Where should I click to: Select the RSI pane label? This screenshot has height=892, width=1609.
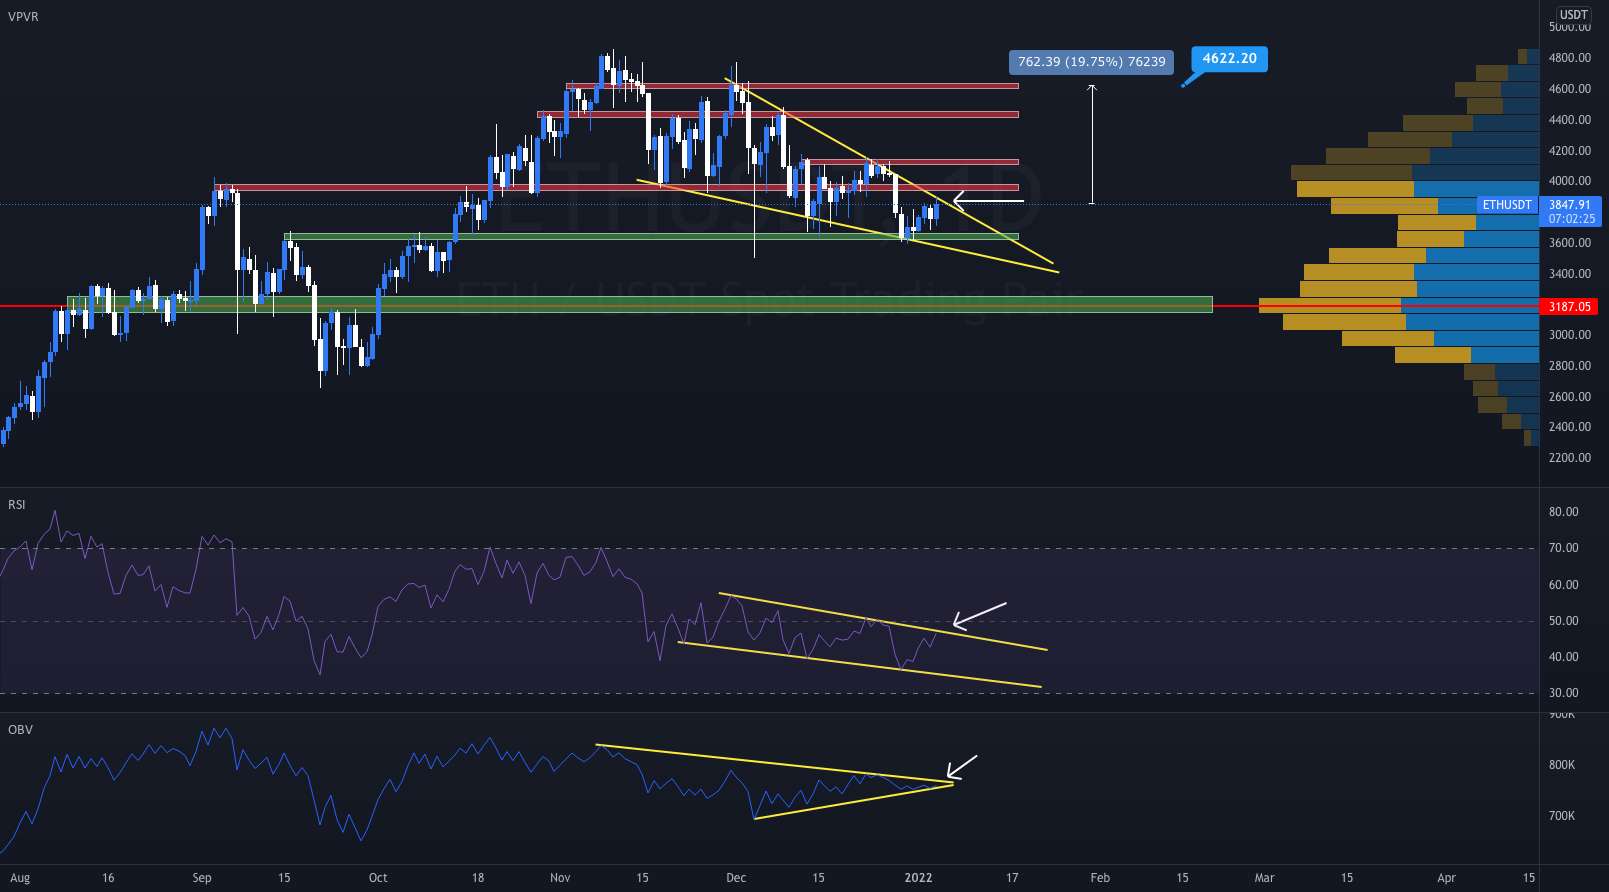[17, 505]
